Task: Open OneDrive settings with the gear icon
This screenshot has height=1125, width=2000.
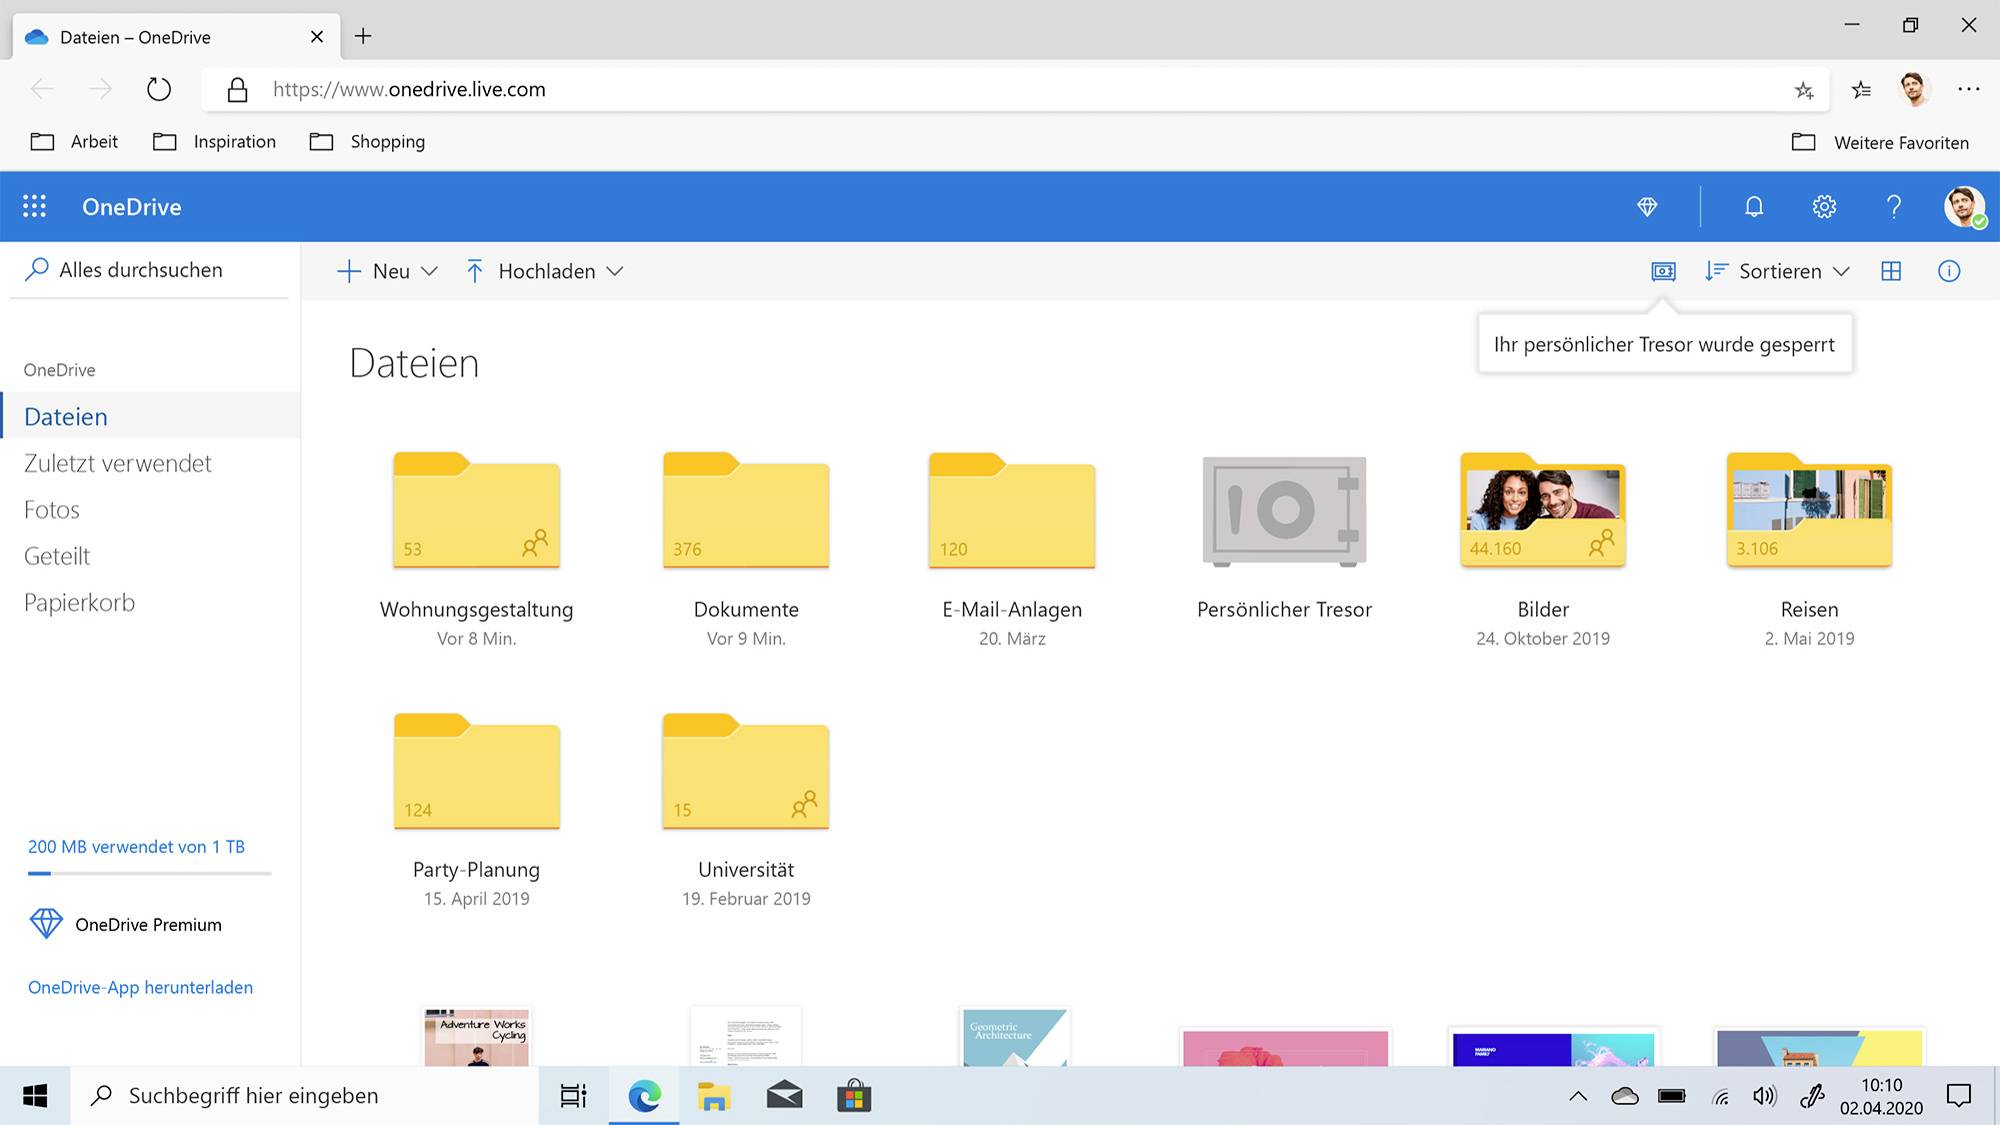Action: tap(1824, 206)
